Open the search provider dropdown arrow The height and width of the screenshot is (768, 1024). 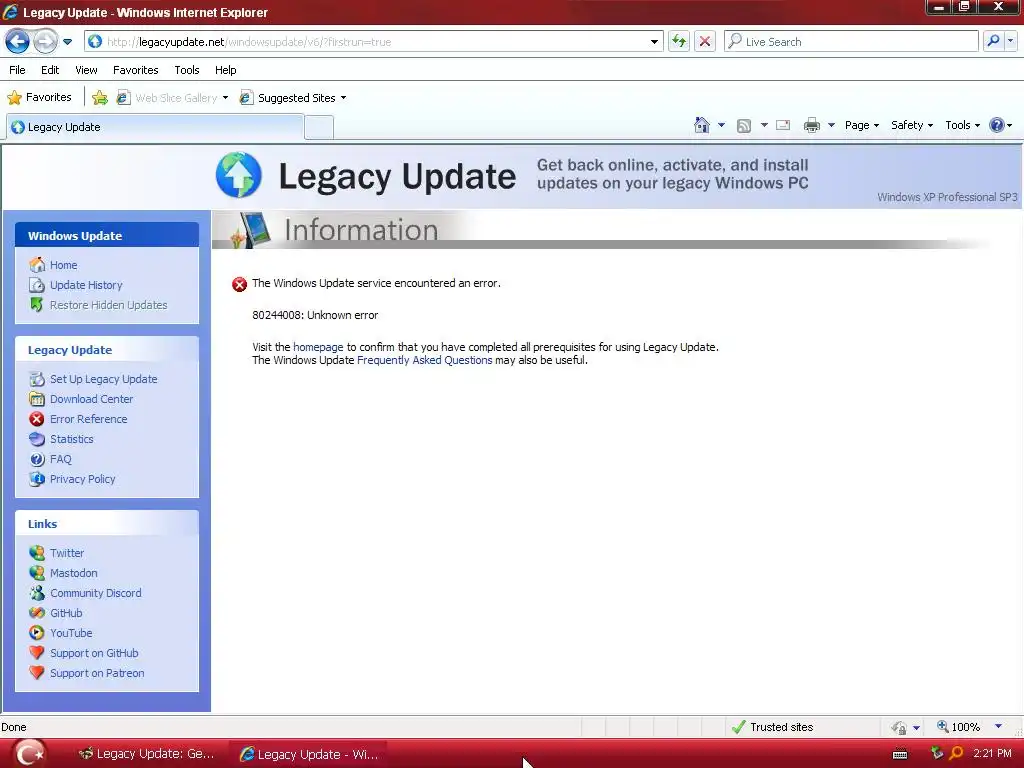coord(1010,41)
